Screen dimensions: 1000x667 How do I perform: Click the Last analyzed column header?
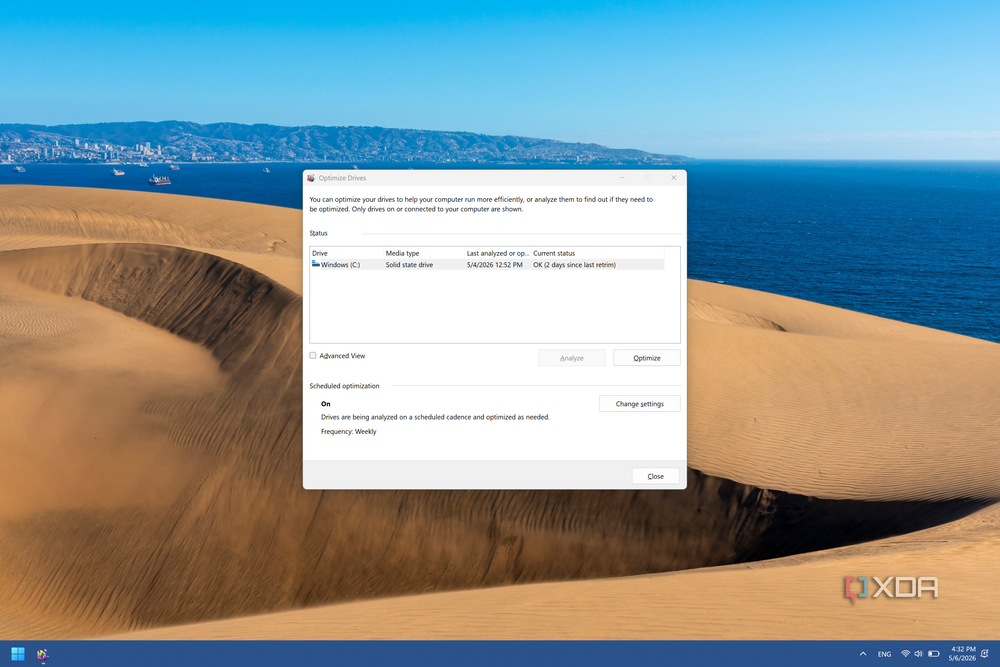point(497,253)
